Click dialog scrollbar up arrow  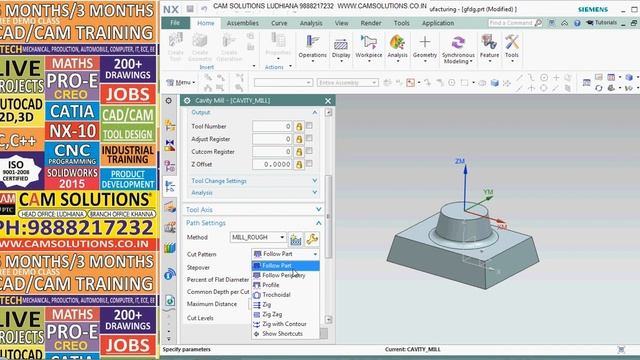[328, 112]
